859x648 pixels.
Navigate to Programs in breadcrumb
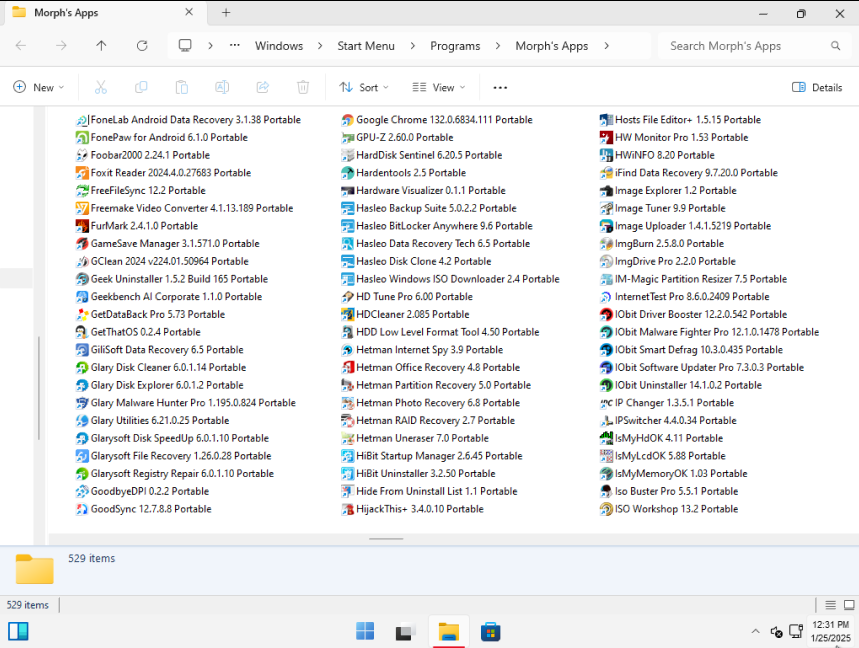455,46
